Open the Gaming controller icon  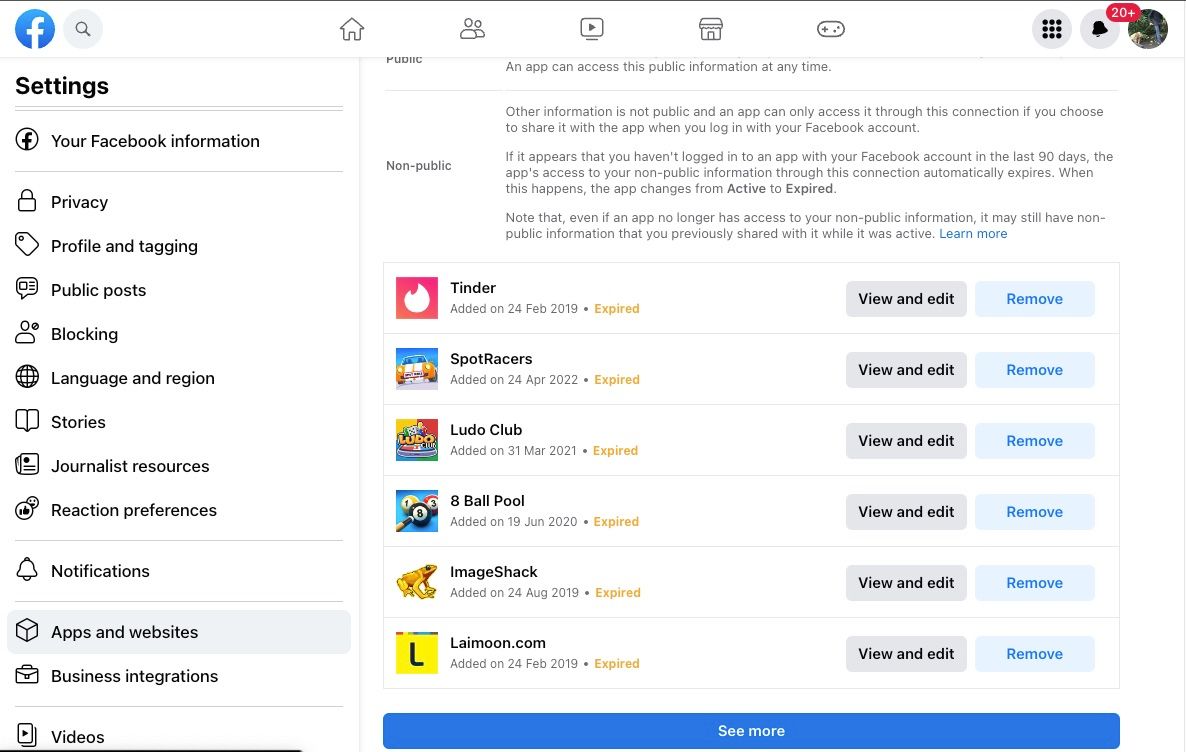click(x=830, y=29)
